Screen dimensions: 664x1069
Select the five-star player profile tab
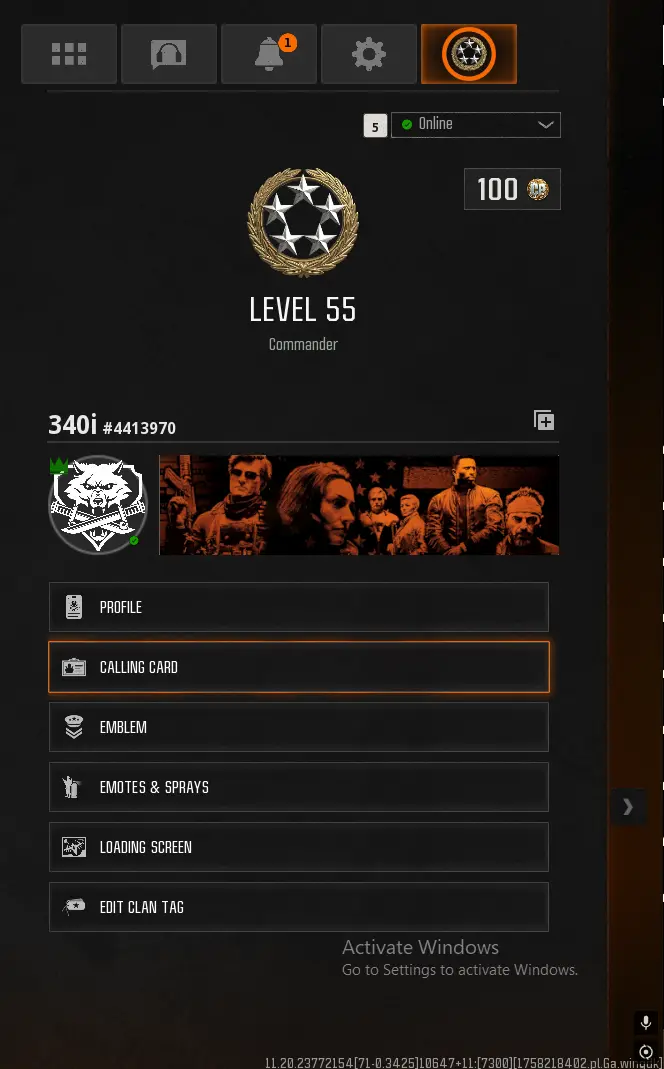[469, 54]
